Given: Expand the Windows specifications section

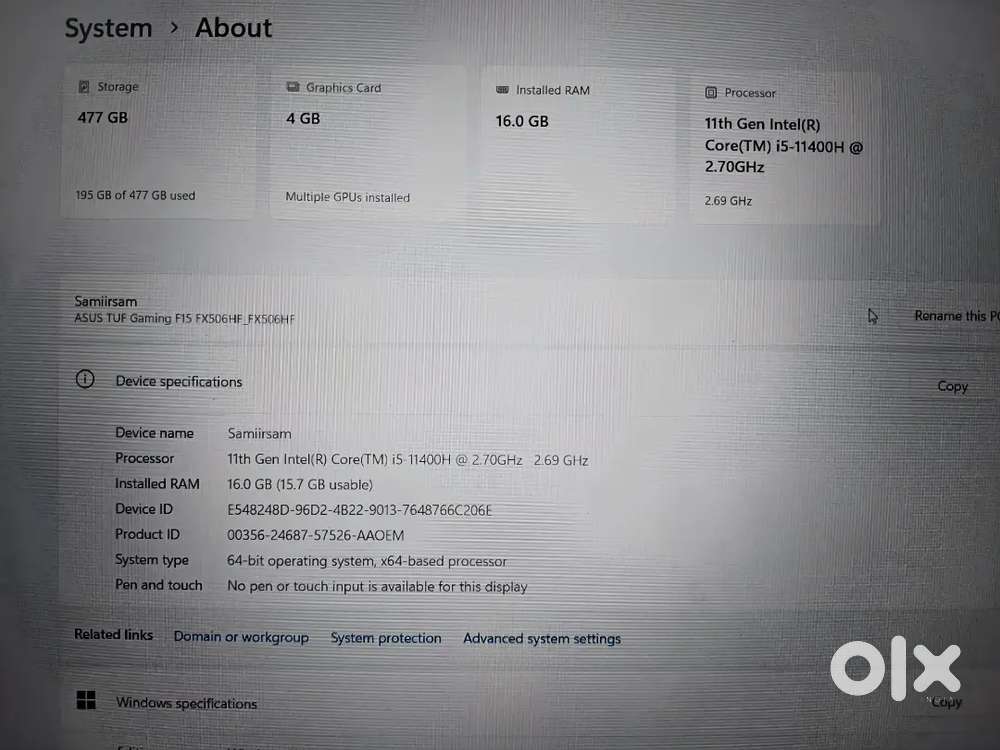Looking at the screenshot, I should 529,702.
